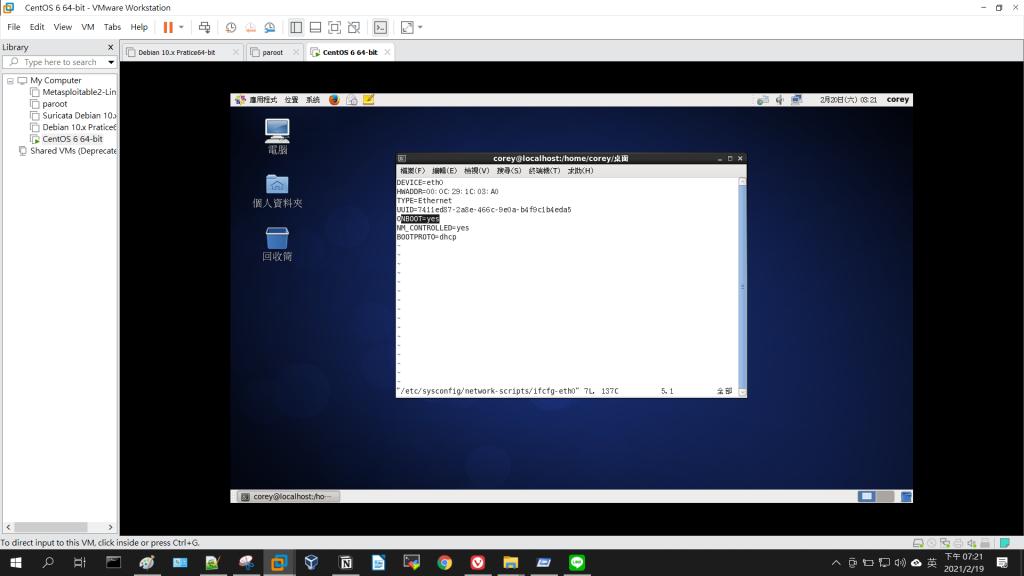Enter full screen mode icon
1024x576 pixels.
point(334,27)
